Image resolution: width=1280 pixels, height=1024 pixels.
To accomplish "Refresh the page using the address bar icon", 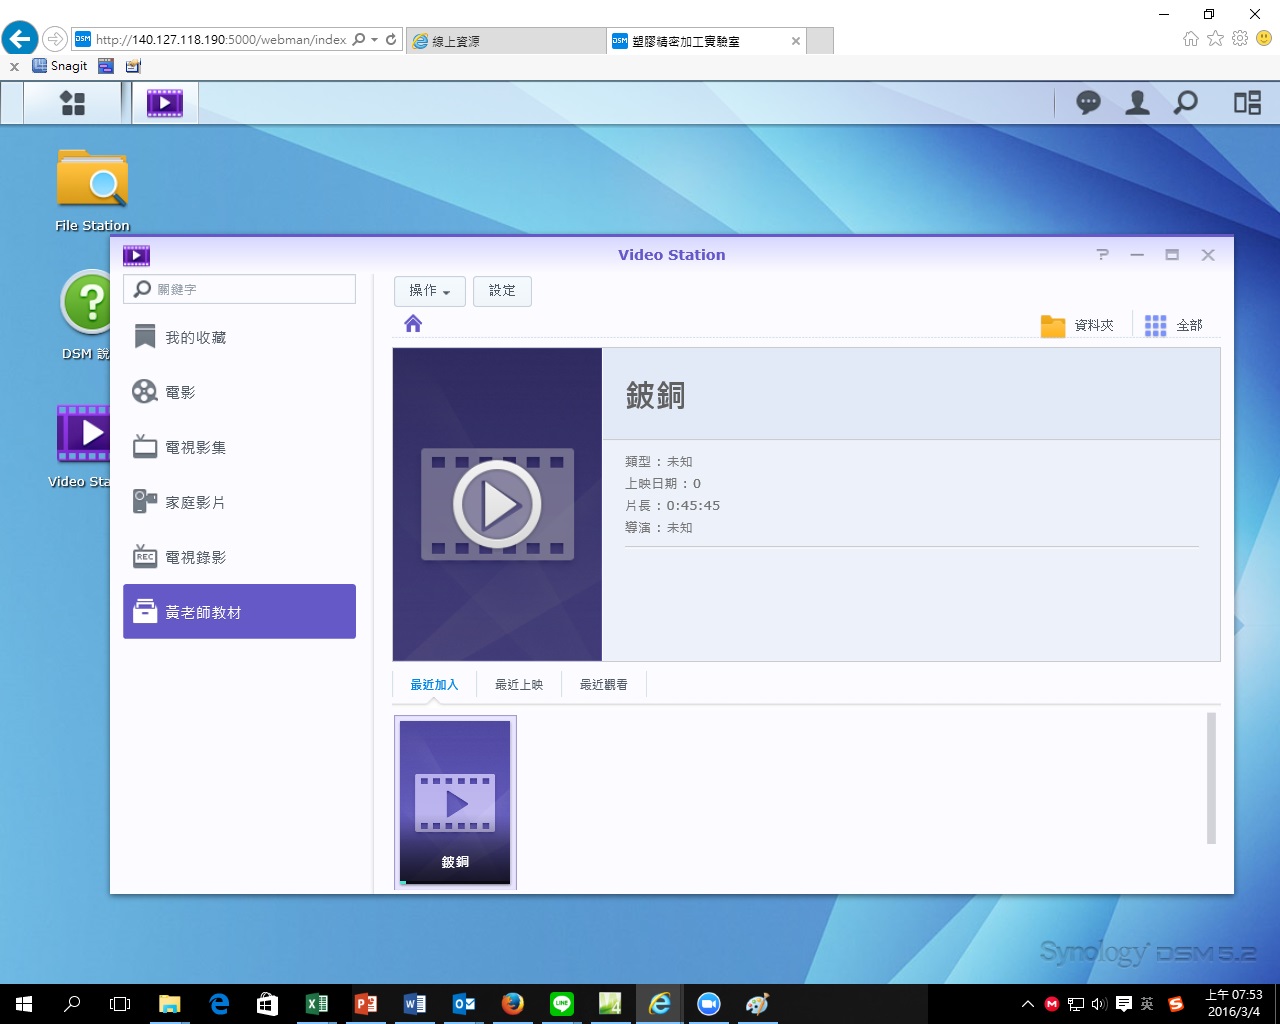I will 391,40.
